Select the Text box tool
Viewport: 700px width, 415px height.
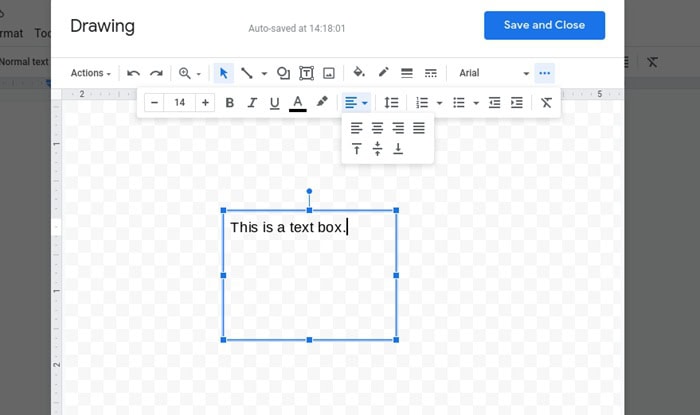306,73
